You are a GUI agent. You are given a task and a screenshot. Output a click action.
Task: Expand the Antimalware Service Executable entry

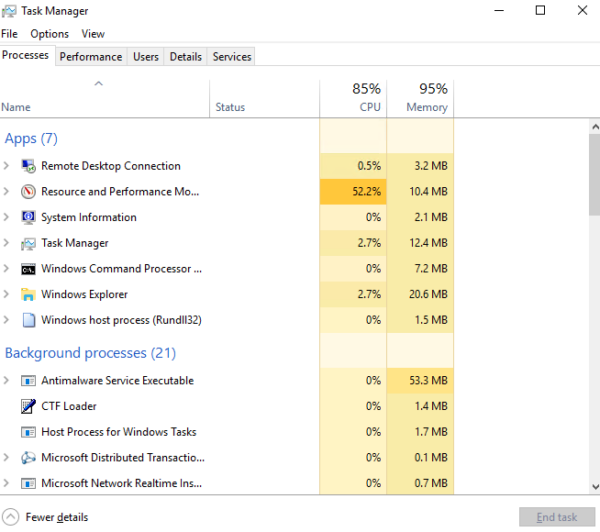pyautogui.click(x=8, y=381)
